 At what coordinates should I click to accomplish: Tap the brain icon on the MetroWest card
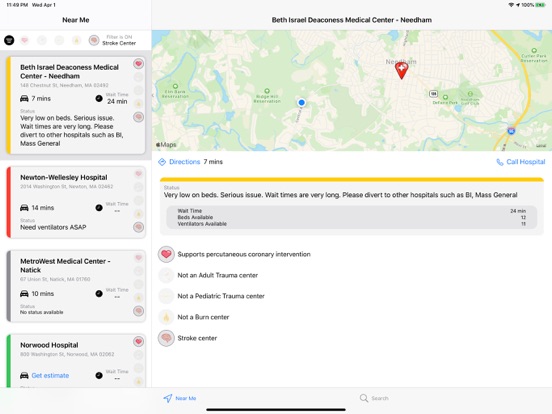pyautogui.click(x=138, y=311)
